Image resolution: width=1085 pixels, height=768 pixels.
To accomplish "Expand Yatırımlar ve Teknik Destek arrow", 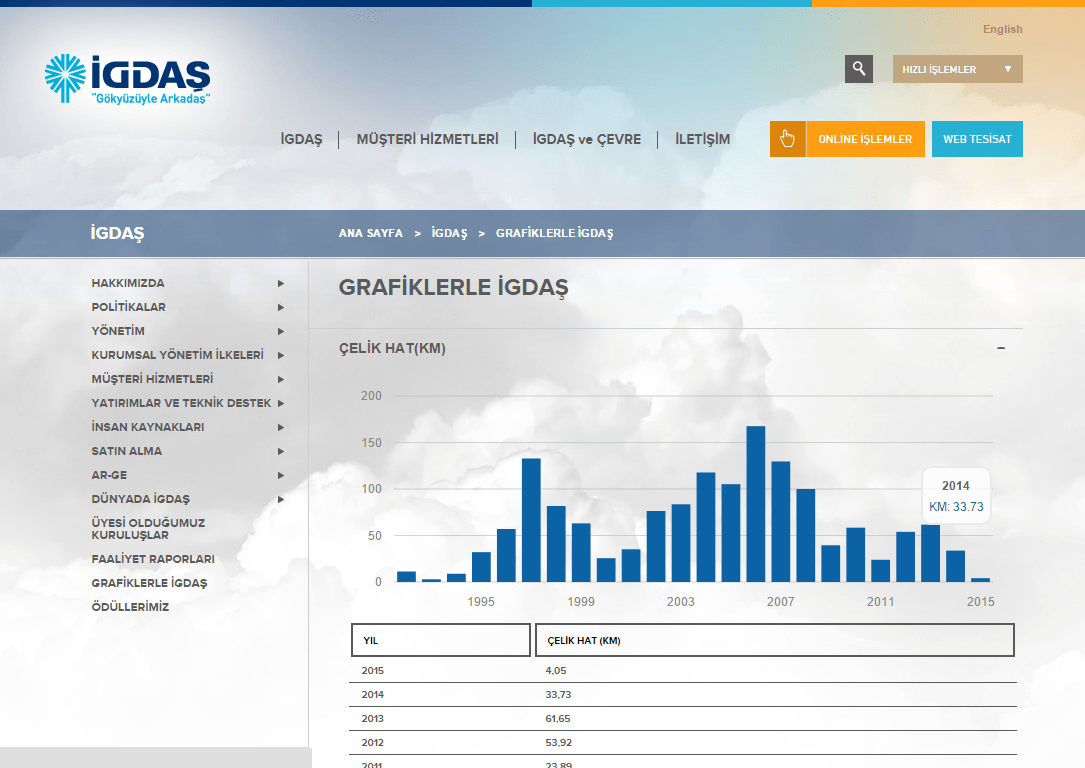I will [x=281, y=403].
